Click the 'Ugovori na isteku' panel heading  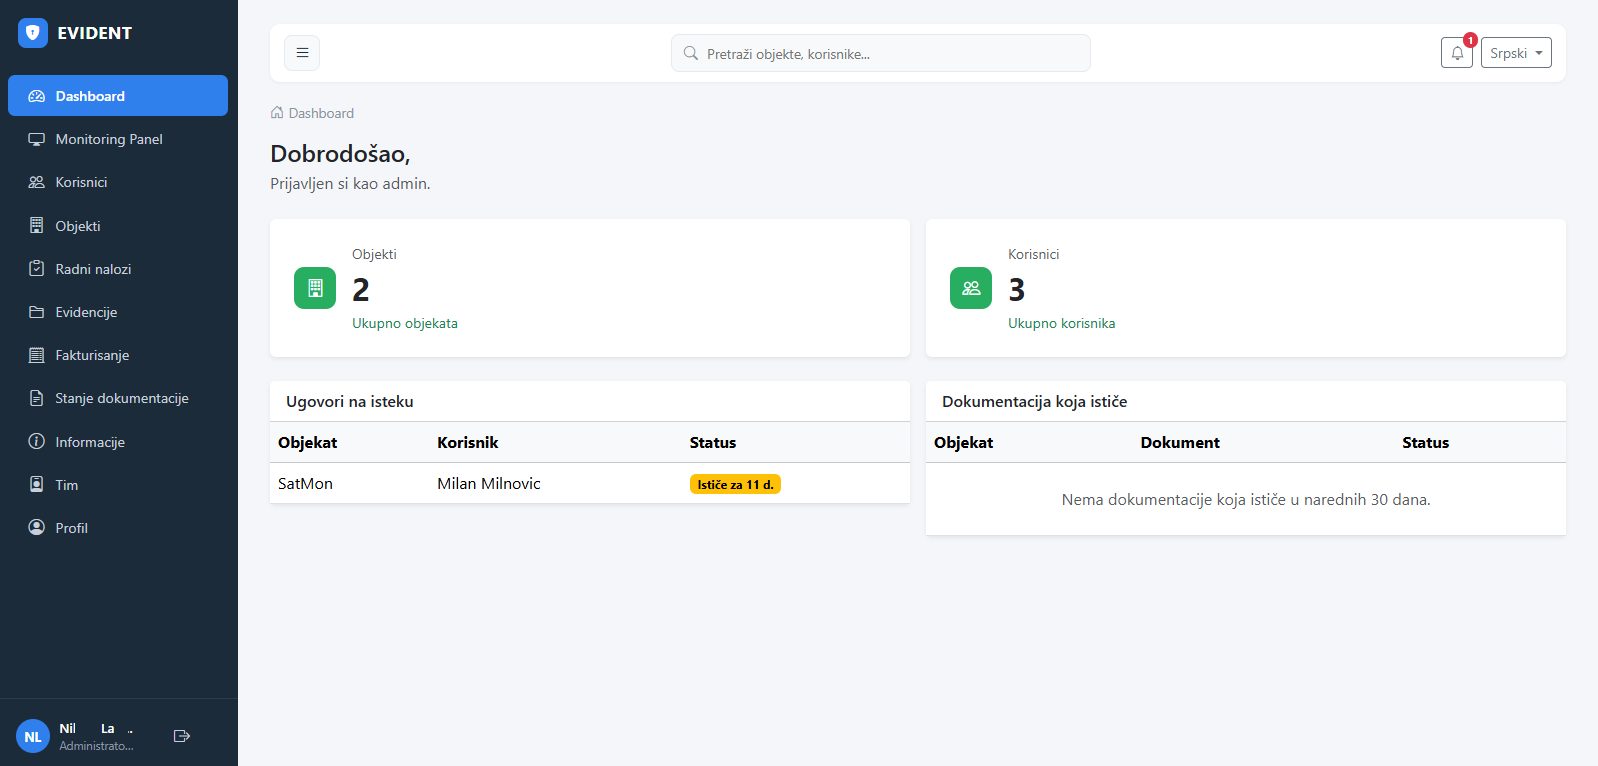click(350, 401)
